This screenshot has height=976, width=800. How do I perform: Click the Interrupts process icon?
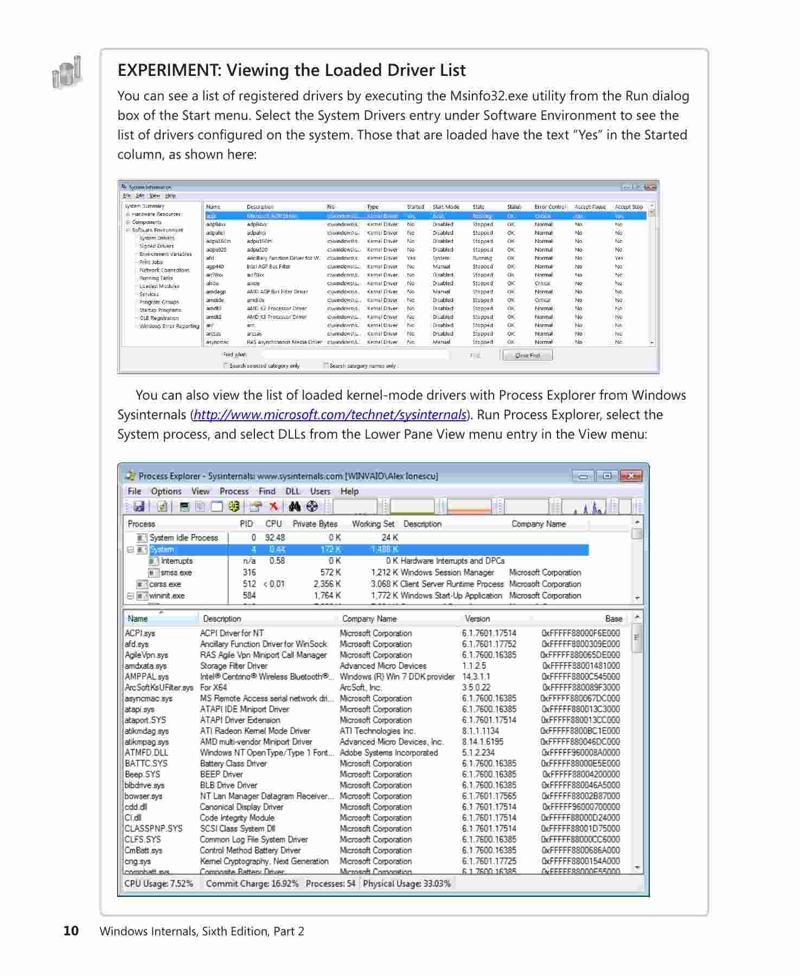pyautogui.click(x=154, y=561)
